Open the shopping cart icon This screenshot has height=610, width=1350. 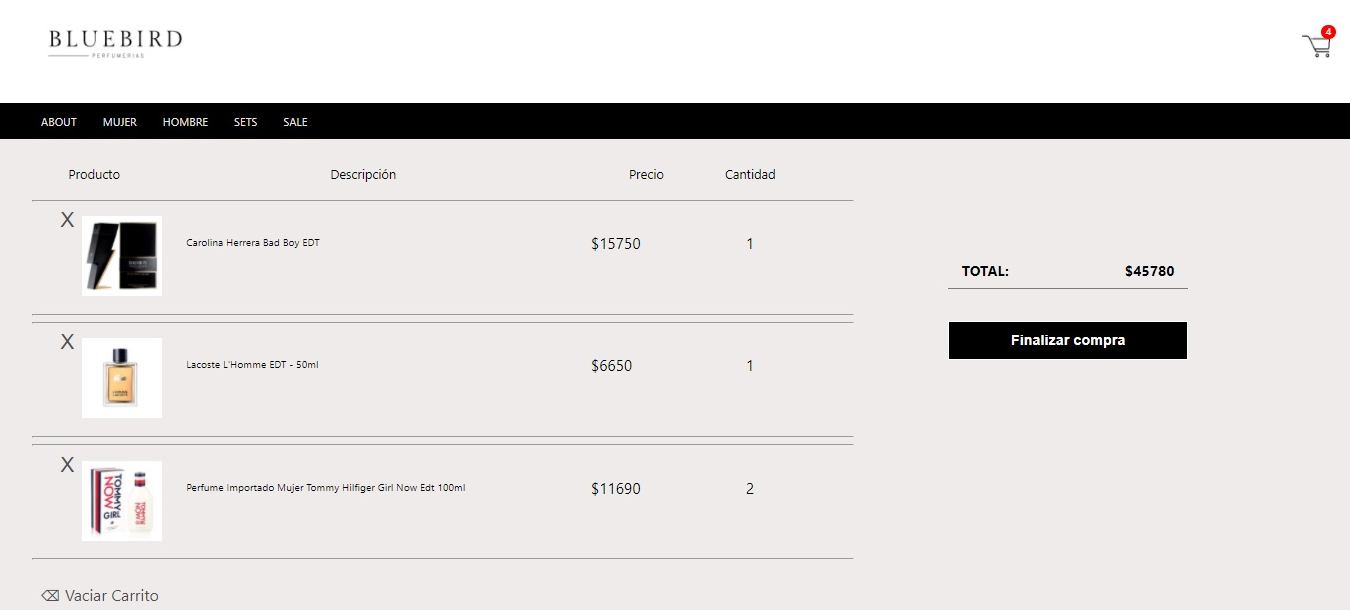click(x=1316, y=44)
